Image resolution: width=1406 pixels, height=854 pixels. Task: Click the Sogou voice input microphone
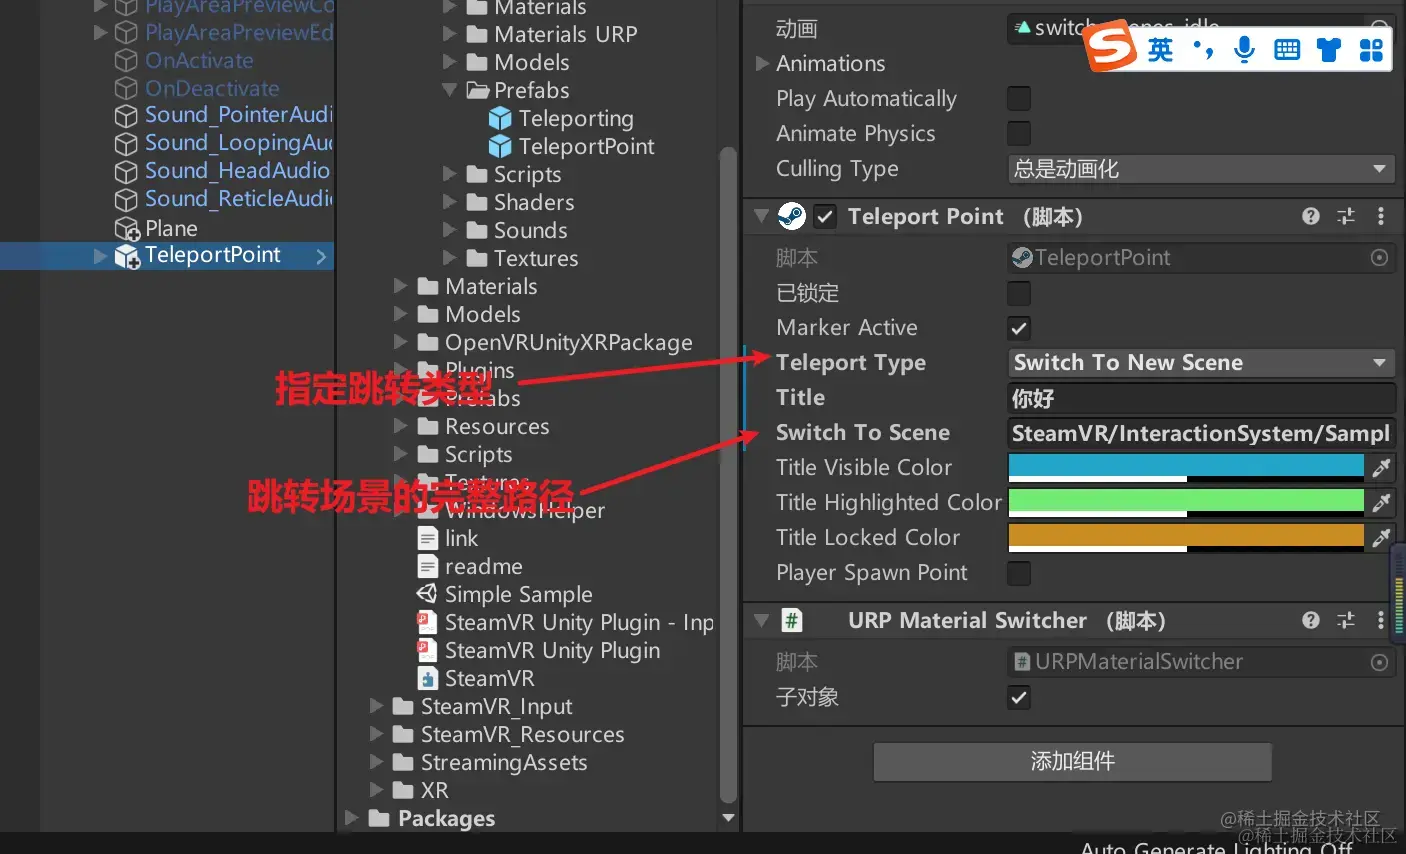1244,49
